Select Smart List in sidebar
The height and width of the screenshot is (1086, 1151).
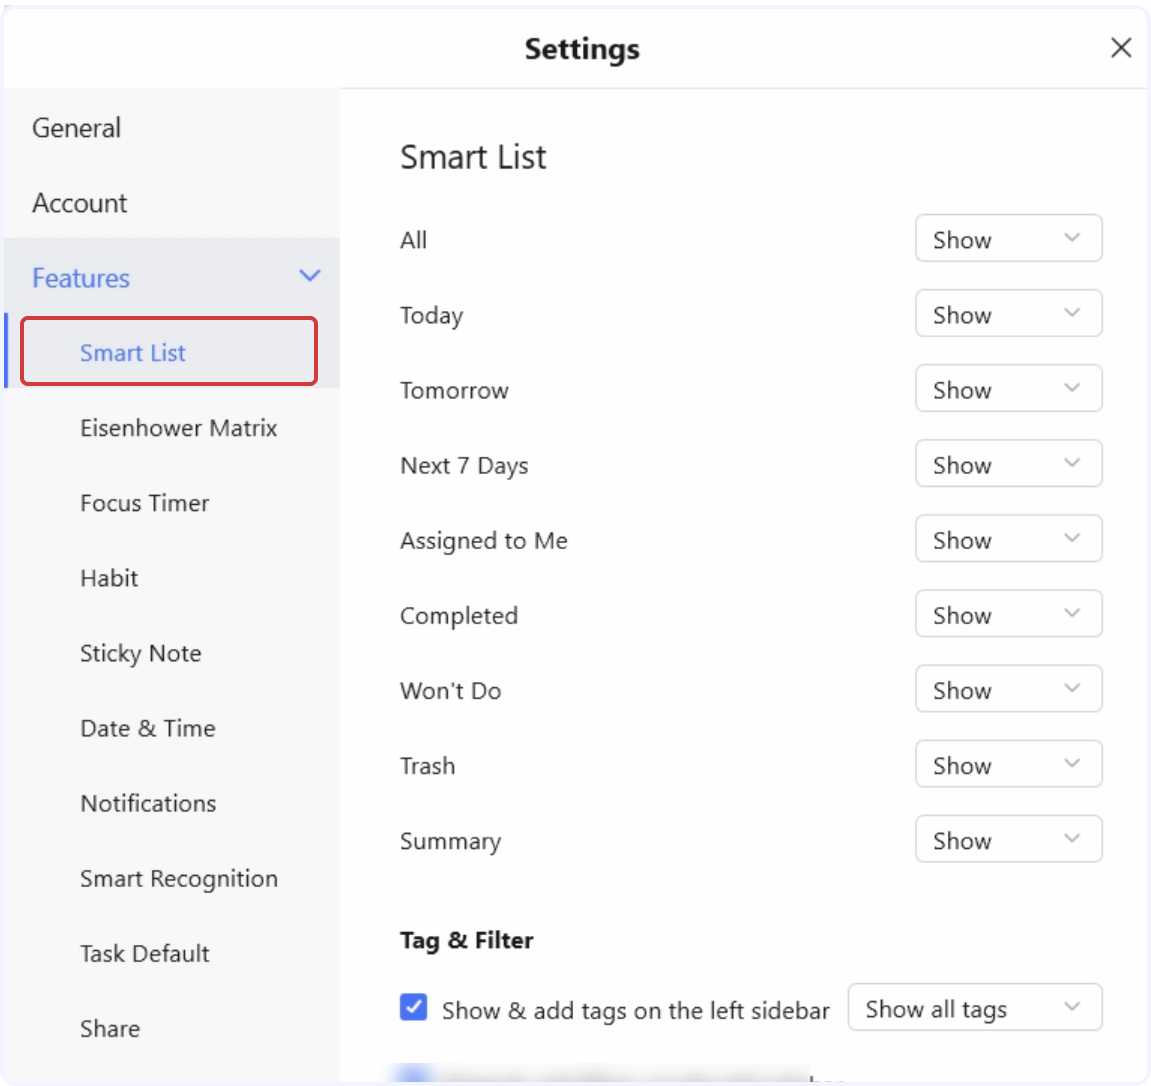click(x=132, y=352)
